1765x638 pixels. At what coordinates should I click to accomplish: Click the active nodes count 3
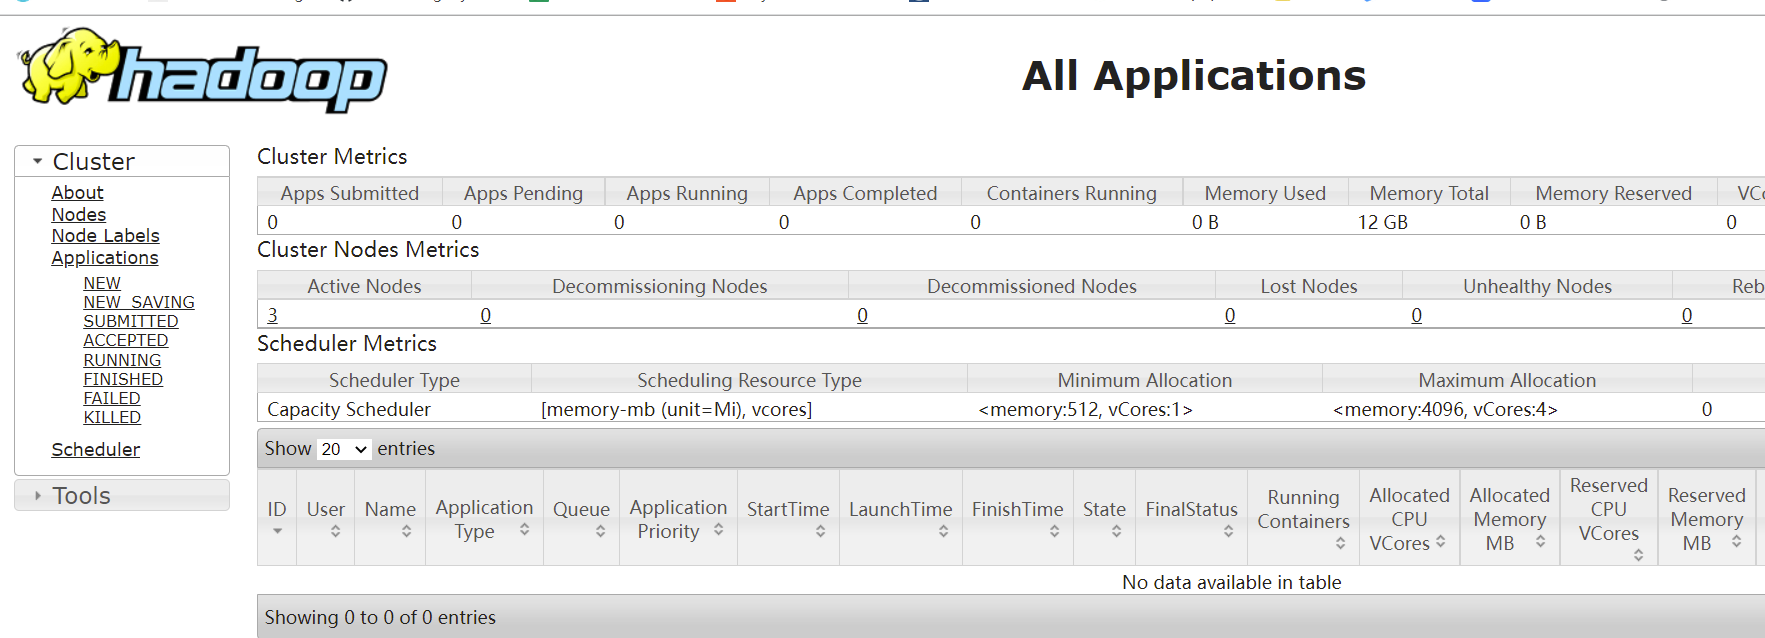272,315
